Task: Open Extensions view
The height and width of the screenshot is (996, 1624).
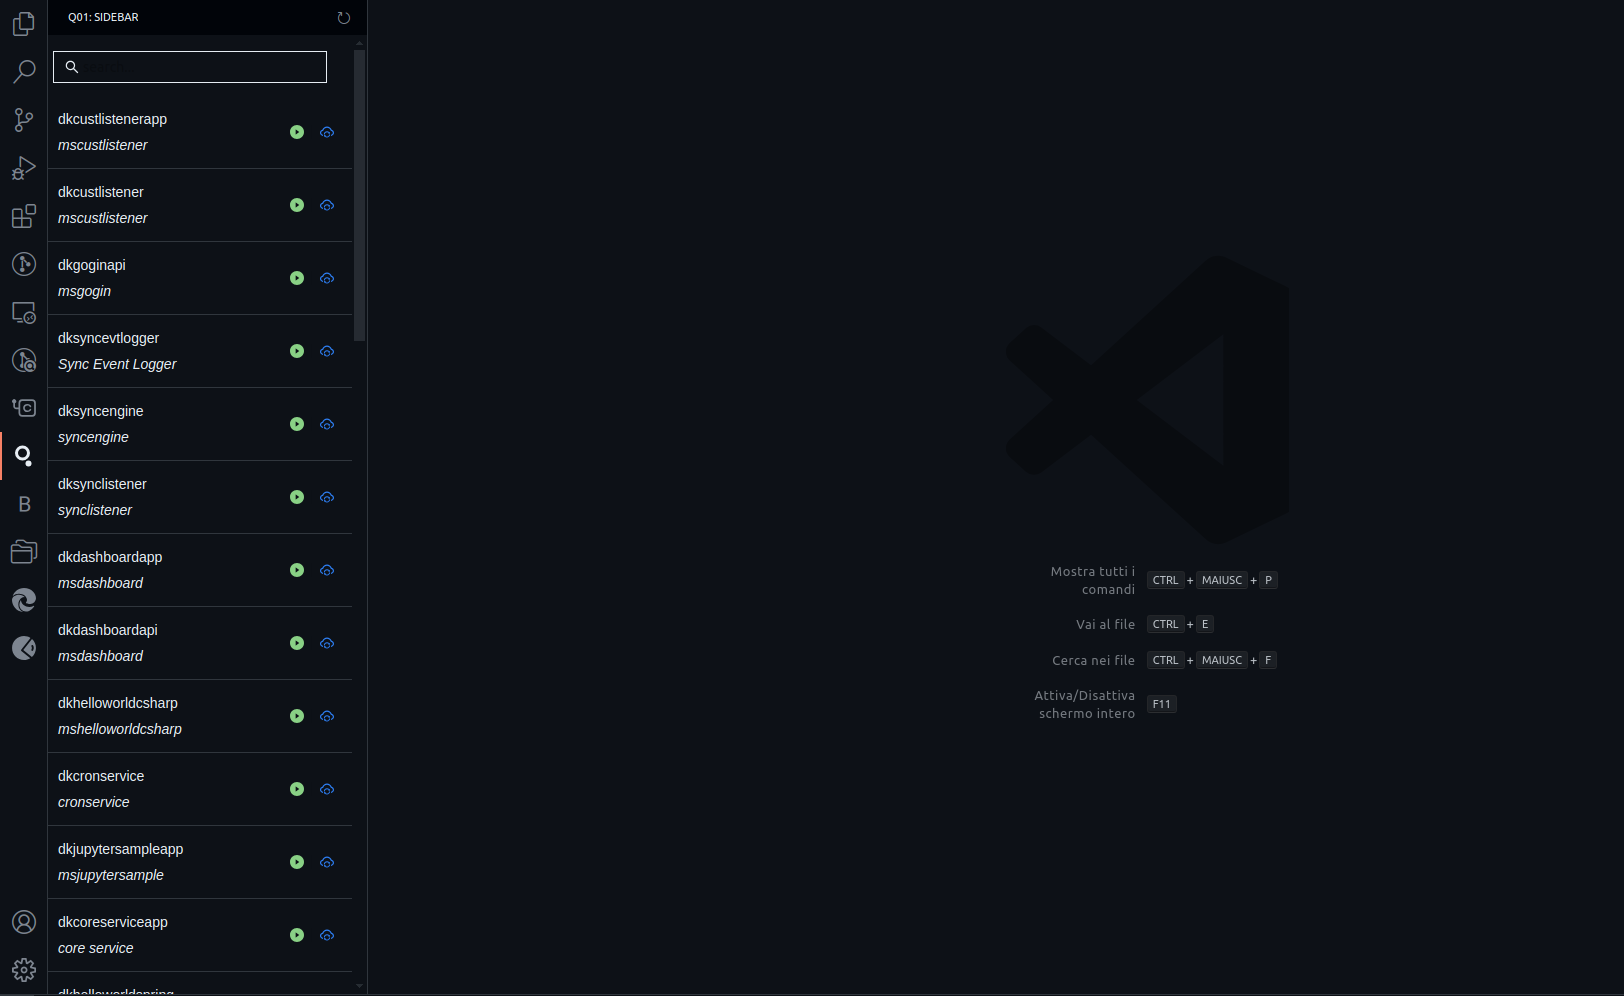Action: tap(24, 216)
